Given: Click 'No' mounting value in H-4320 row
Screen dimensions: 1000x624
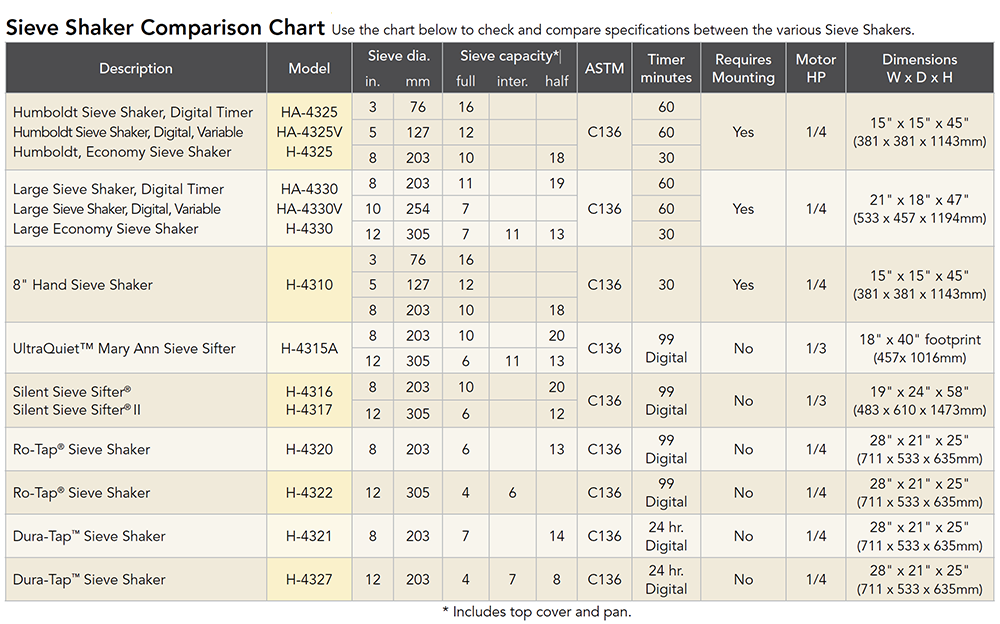Looking at the screenshot, I should click(743, 450).
